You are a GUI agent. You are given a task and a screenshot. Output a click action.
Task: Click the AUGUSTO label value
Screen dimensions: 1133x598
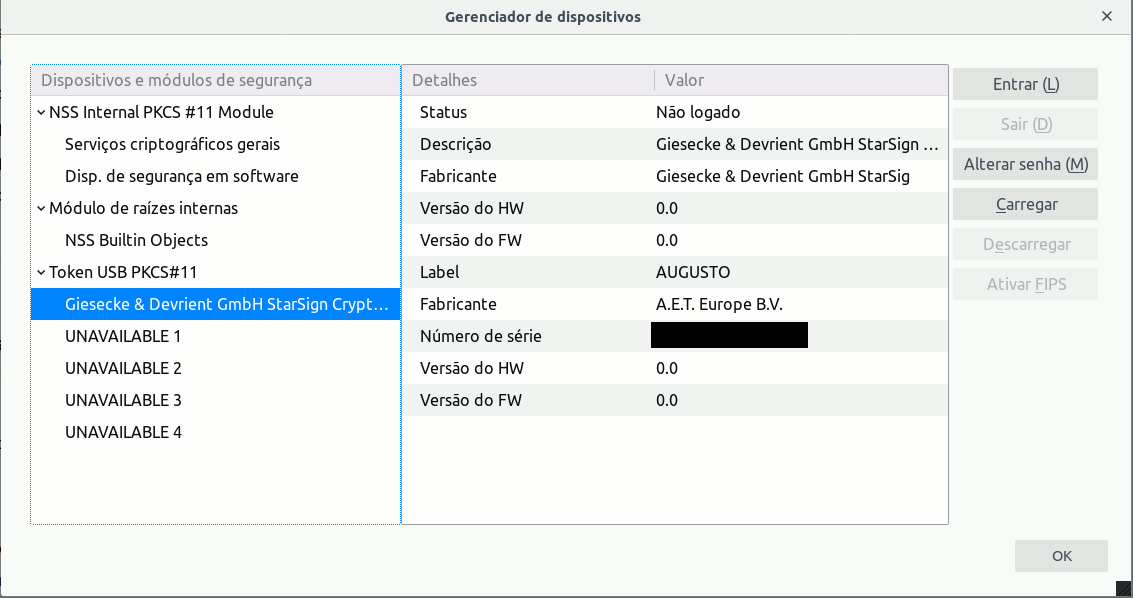(693, 272)
